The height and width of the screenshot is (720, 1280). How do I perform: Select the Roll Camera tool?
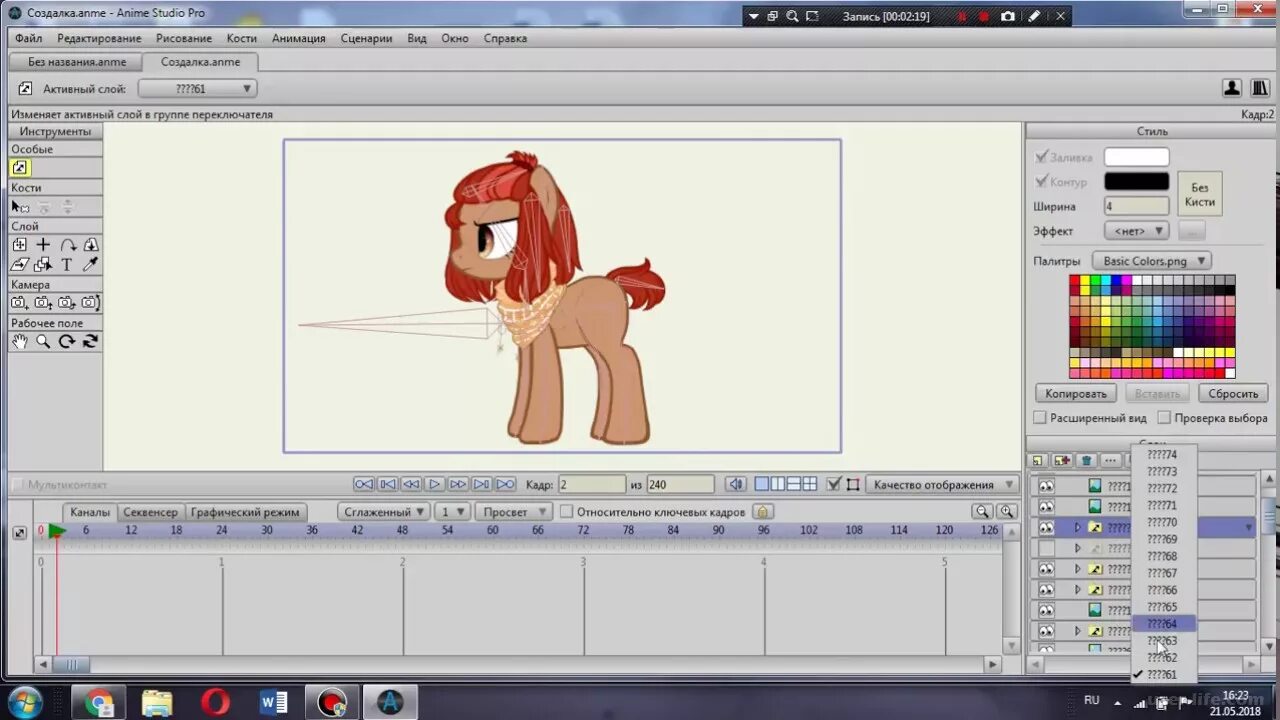[x=67, y=303]
